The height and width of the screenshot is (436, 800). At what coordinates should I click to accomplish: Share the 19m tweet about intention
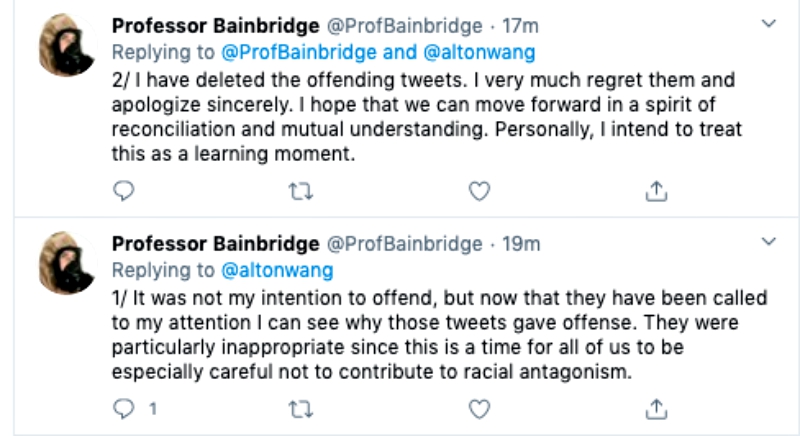pos(657,408)
